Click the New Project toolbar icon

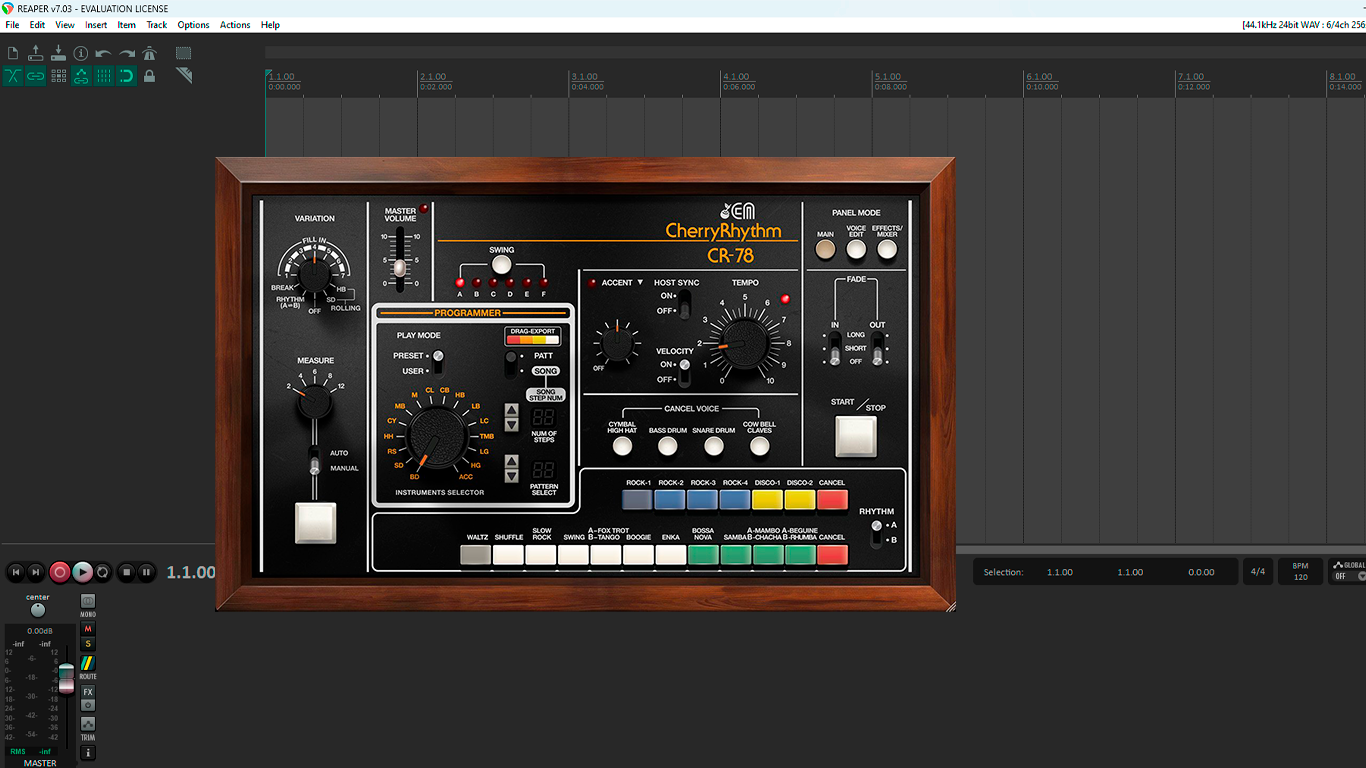coord(13,53)
